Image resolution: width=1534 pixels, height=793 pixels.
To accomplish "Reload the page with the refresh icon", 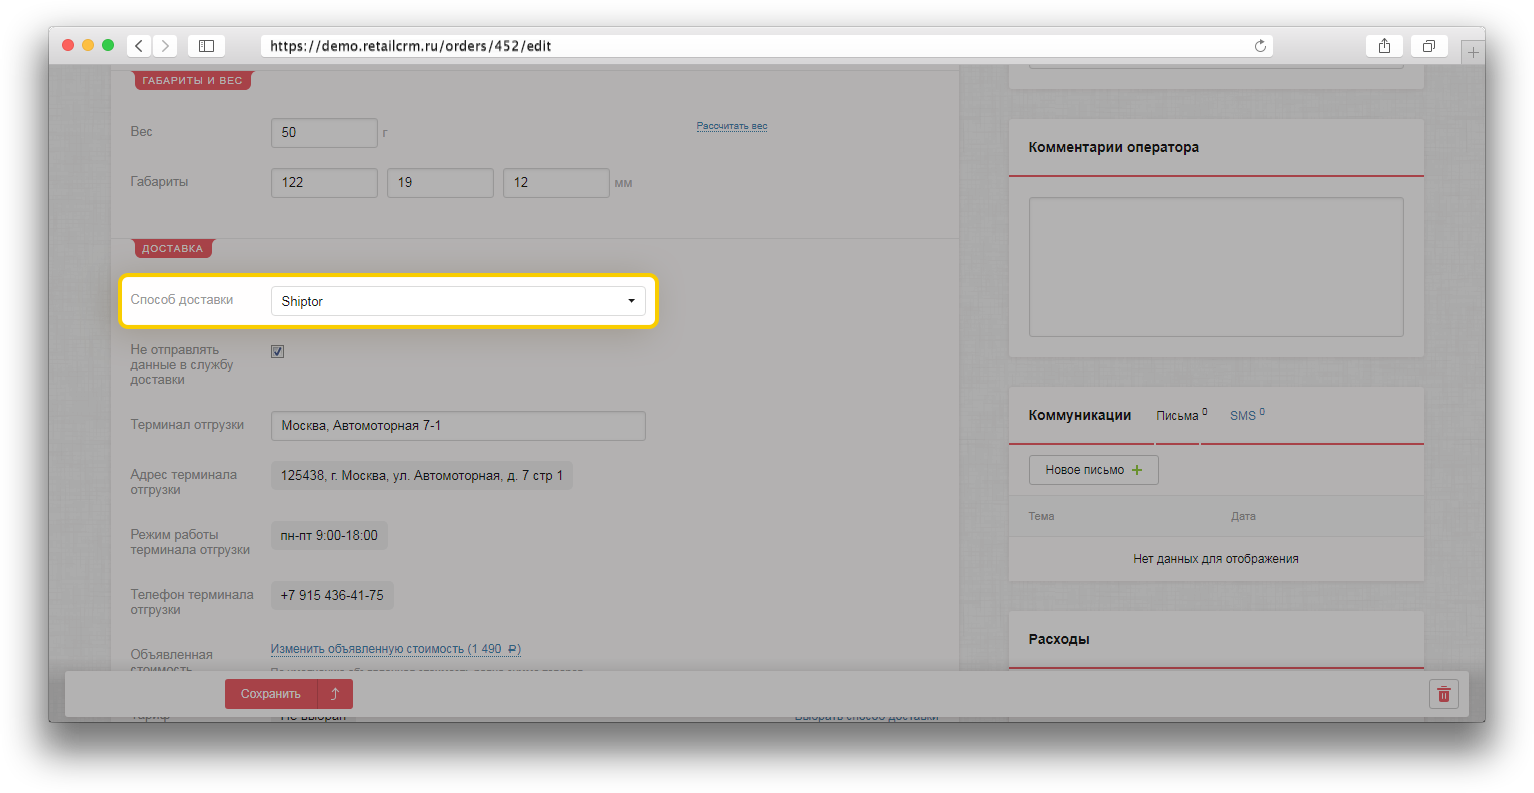I will click(x=1260, y=46).
